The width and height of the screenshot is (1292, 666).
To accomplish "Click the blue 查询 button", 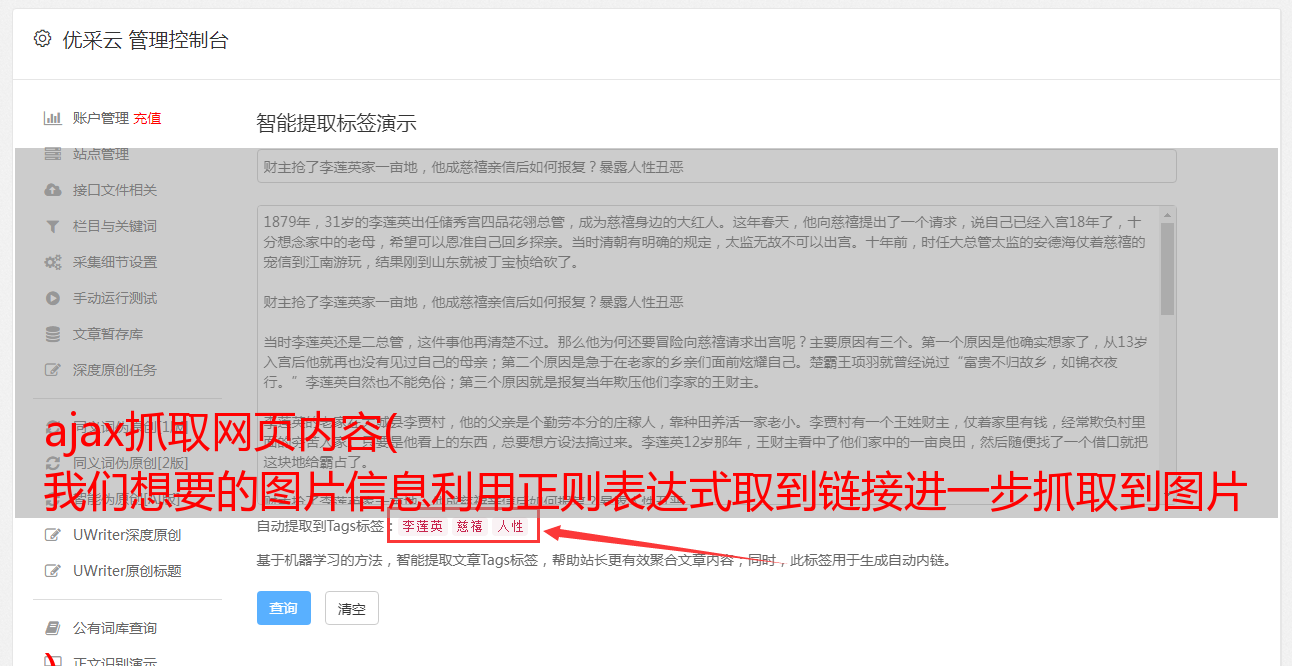I will pyautogui.click(x=284, y=608).
